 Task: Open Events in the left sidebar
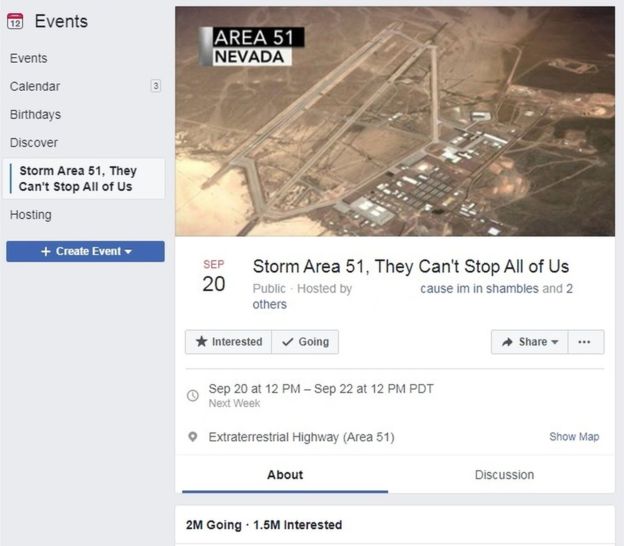[x=28, y=58]
